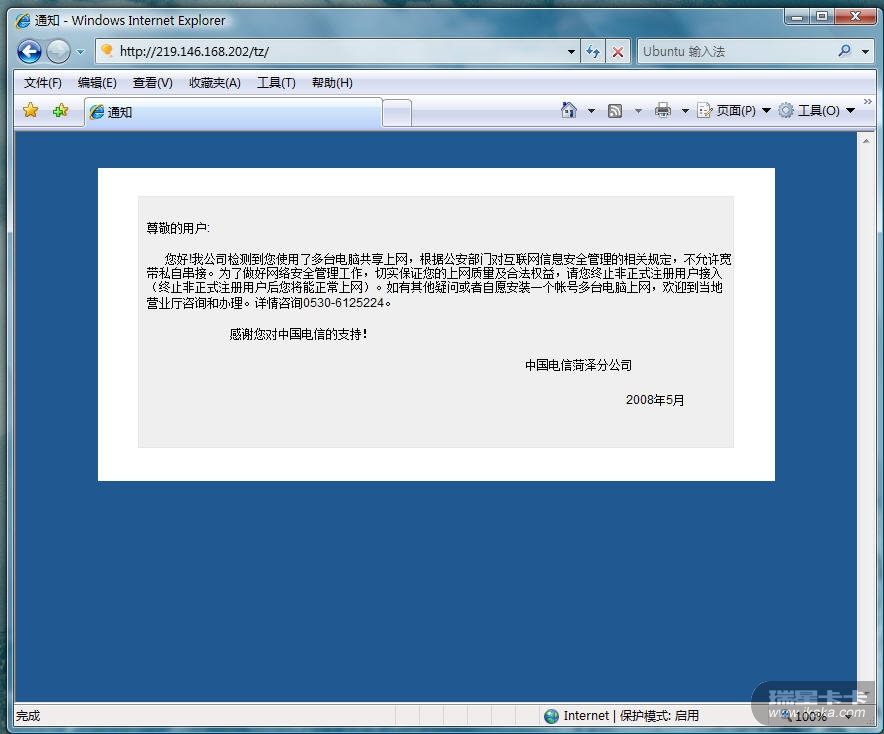This screenshot has width=884, height=734.
Task: Click the Print icon
Action: tap(663, 110)
